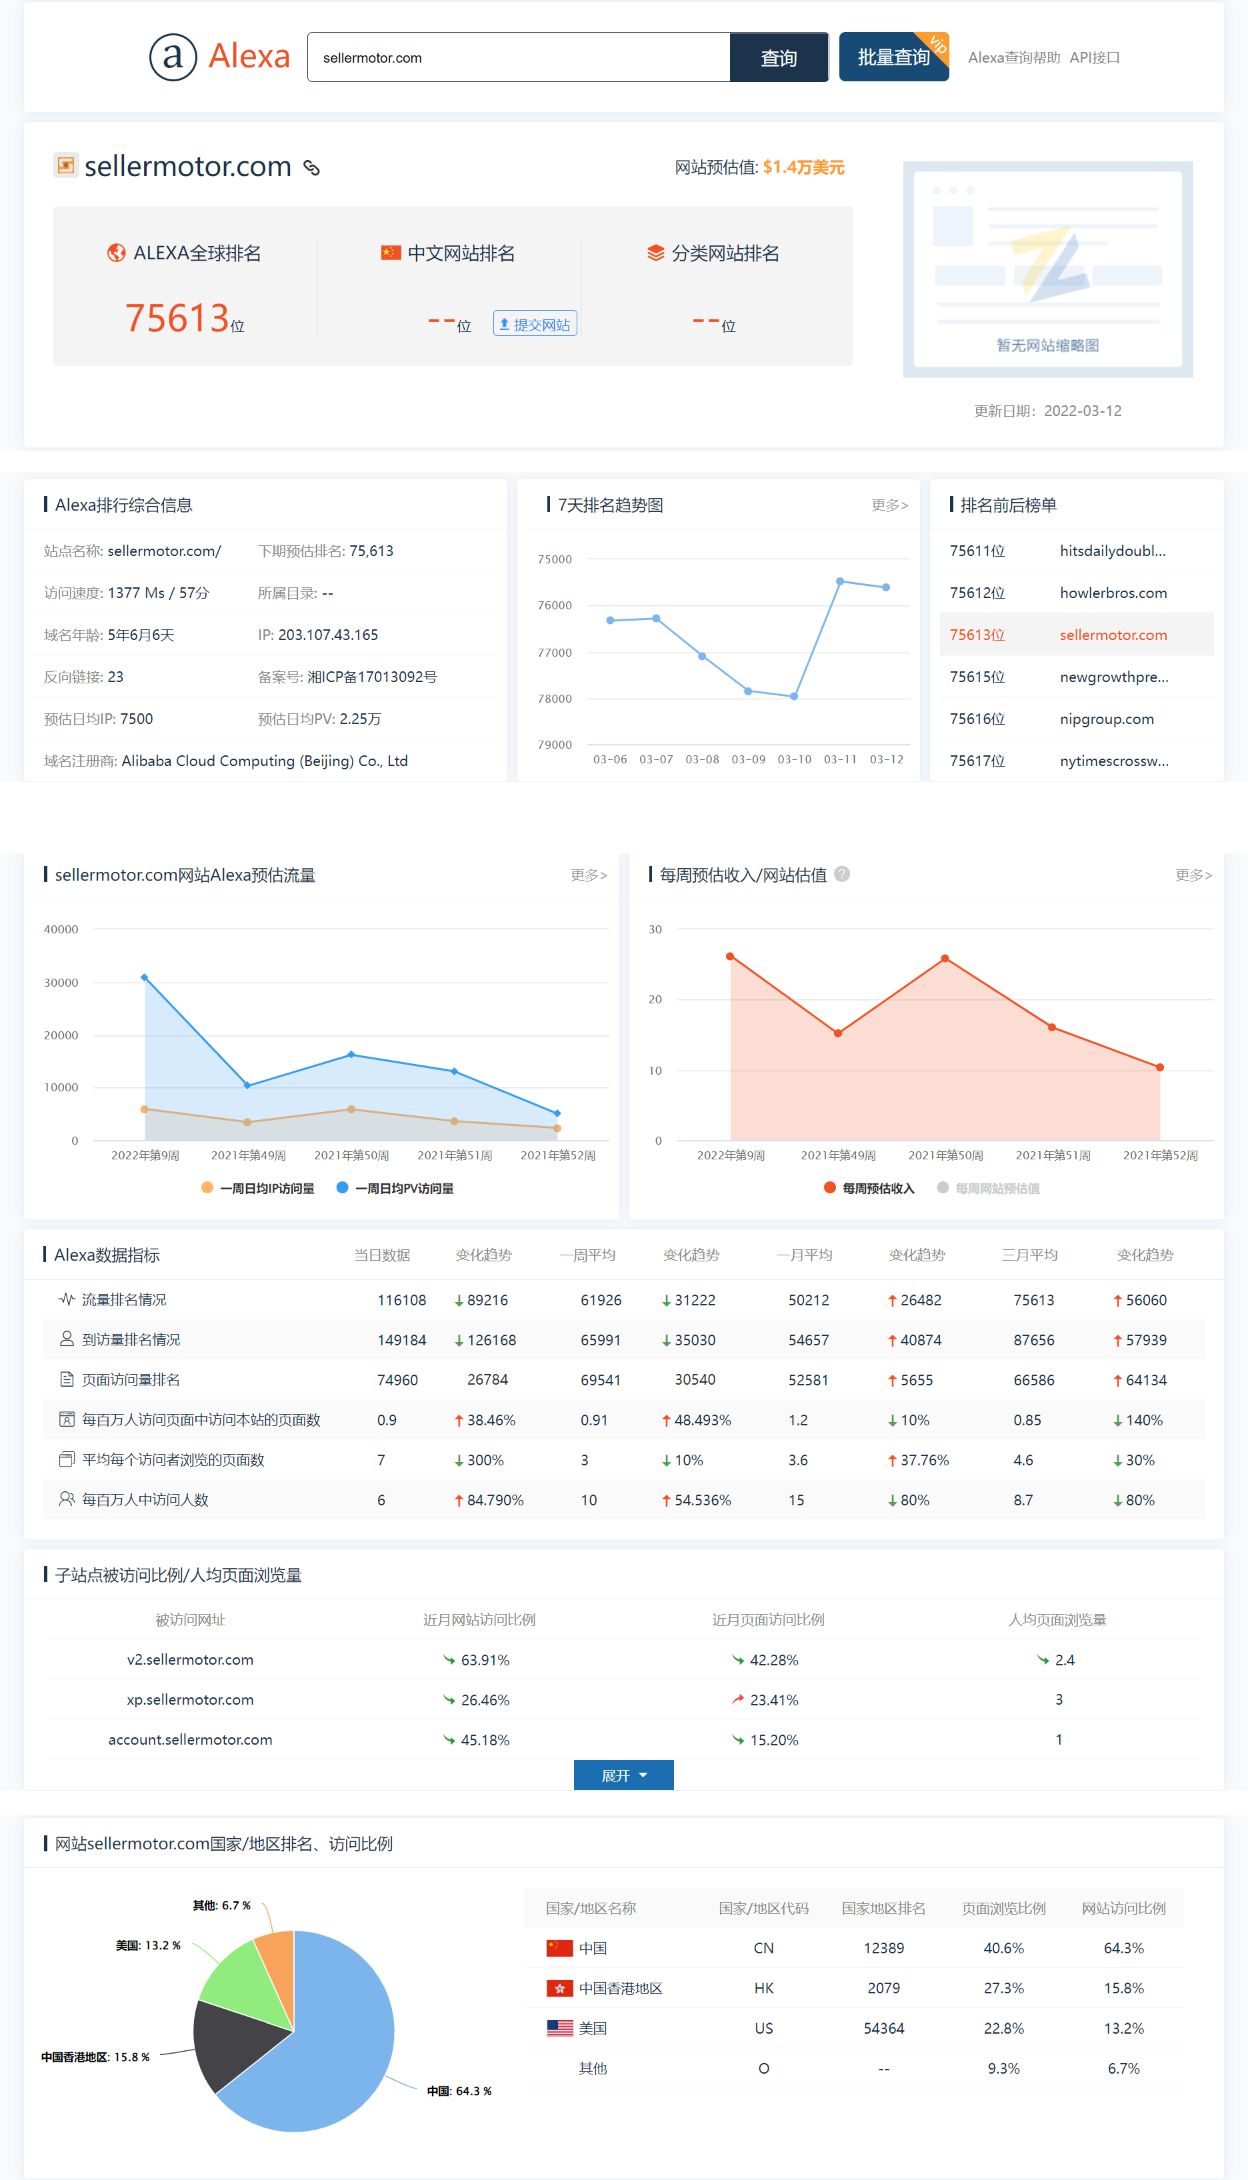Click account.sellermotor.com subdomain row
This screenshot has height=2180, width=1248.
pos(624,1740)
